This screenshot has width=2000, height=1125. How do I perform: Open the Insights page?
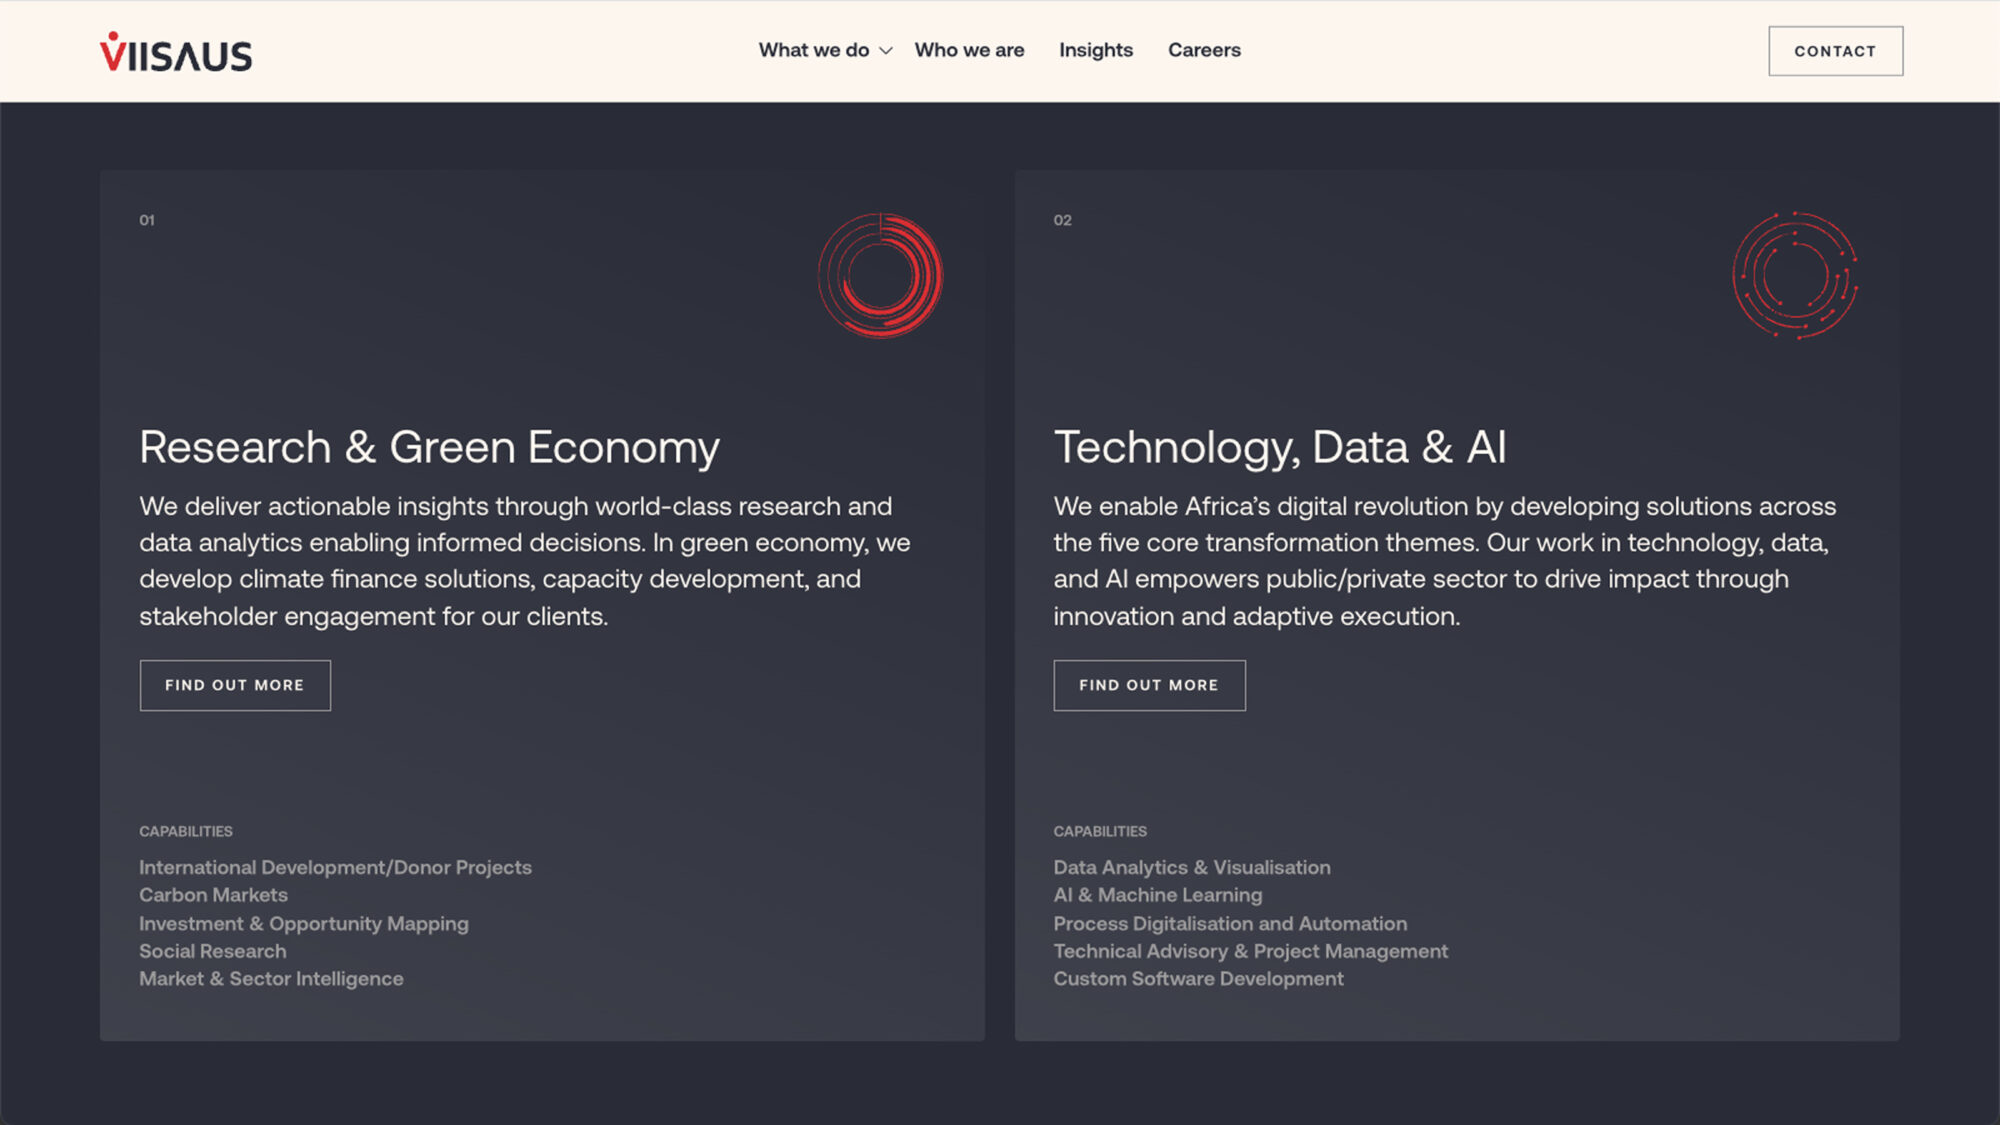1096,50
